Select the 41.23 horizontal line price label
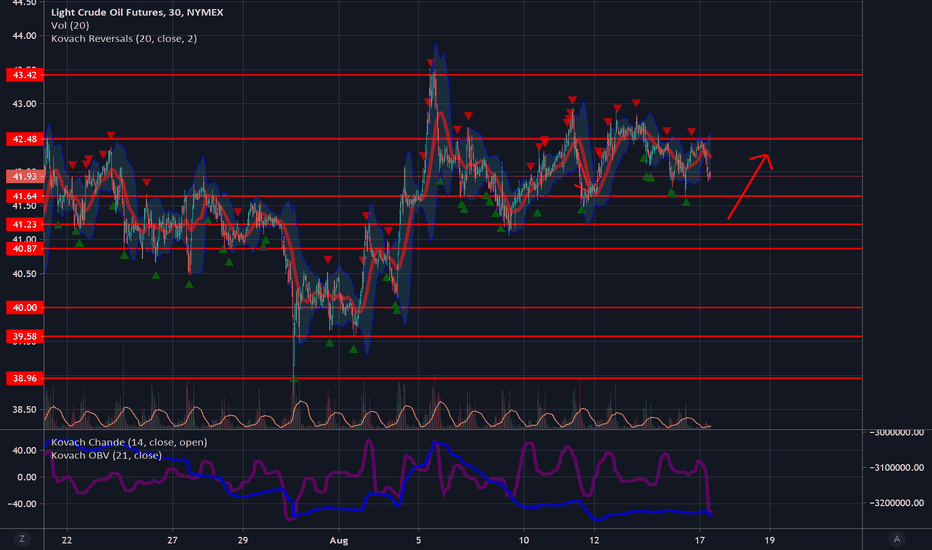 point(25,224)
